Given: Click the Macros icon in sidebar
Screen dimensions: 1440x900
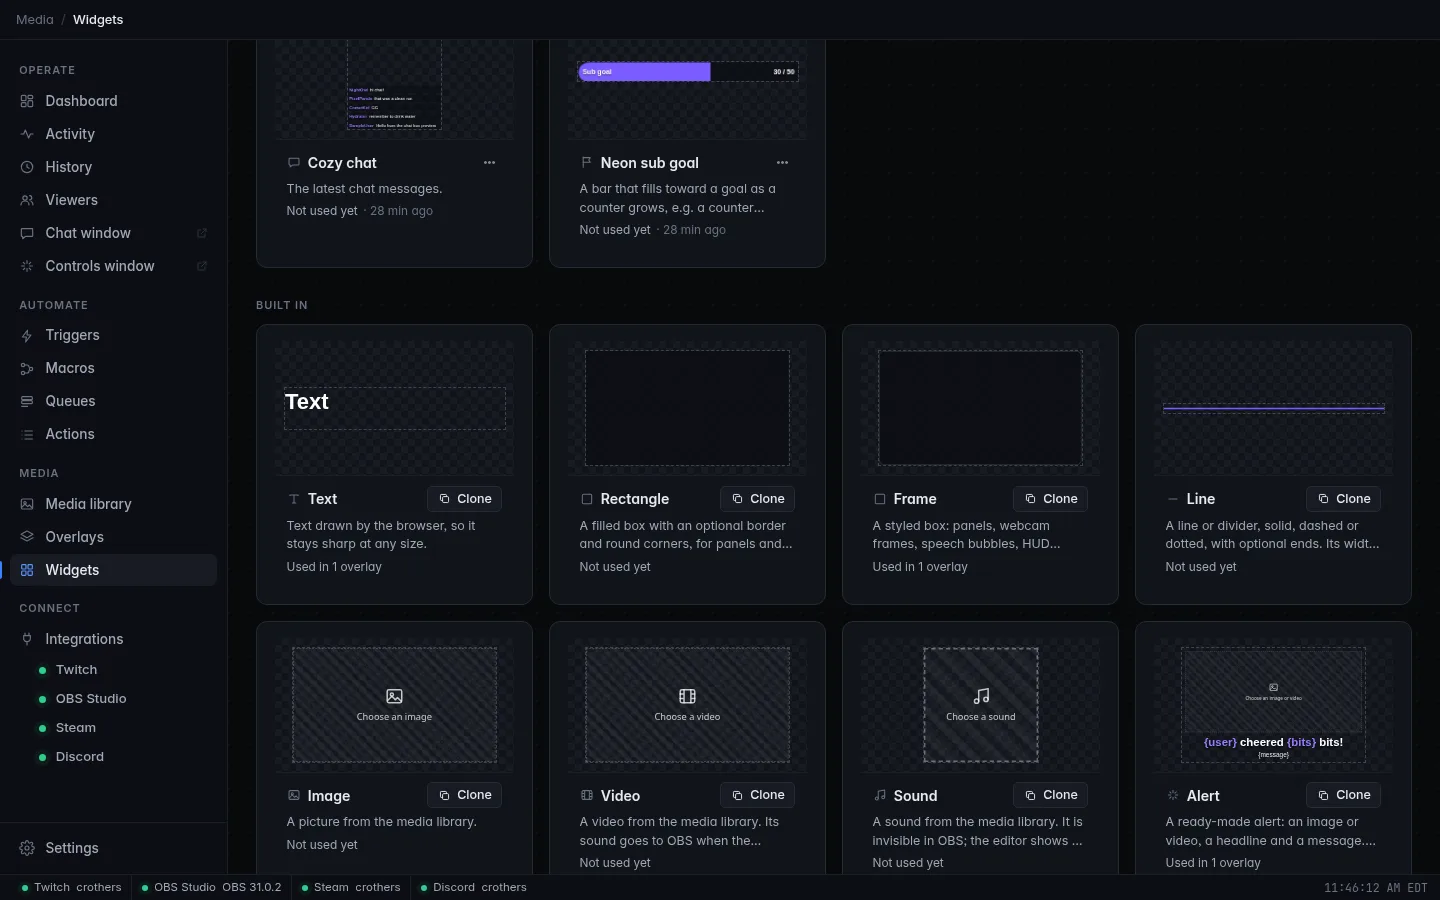Looking at the screenshot, I should click(x=27, y=369).
